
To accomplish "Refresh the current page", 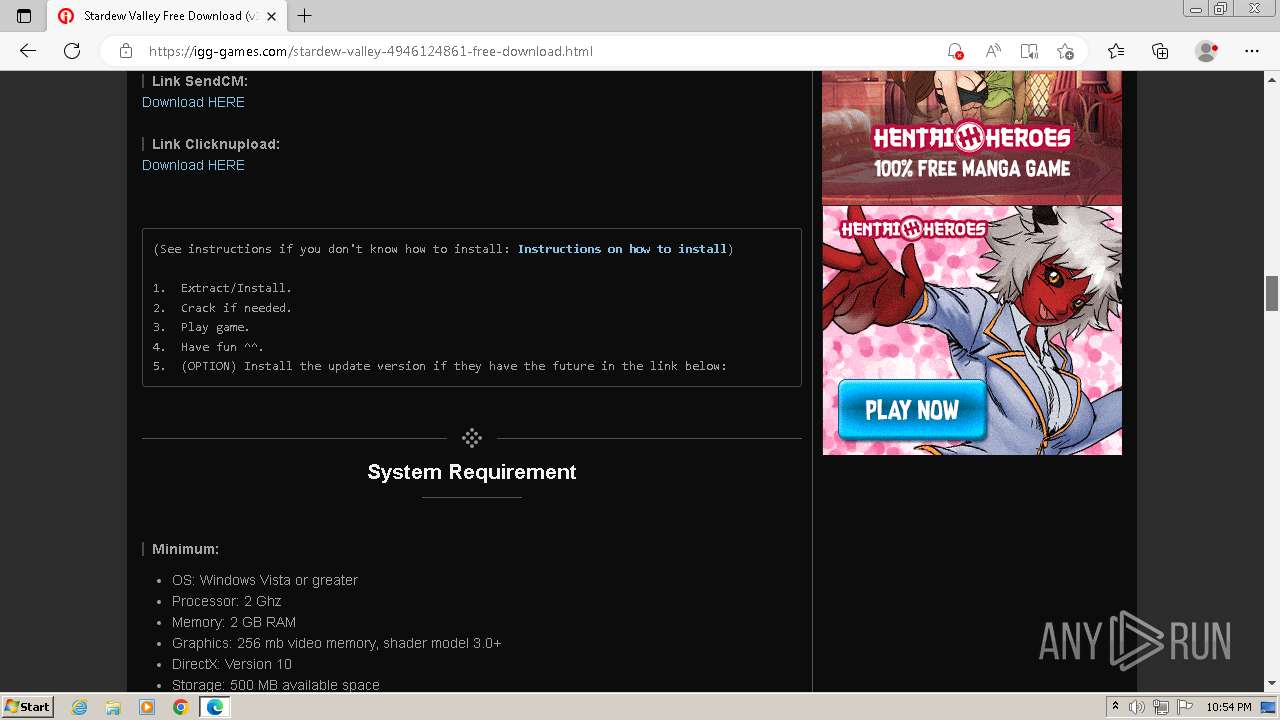I will tap(72, 51).
